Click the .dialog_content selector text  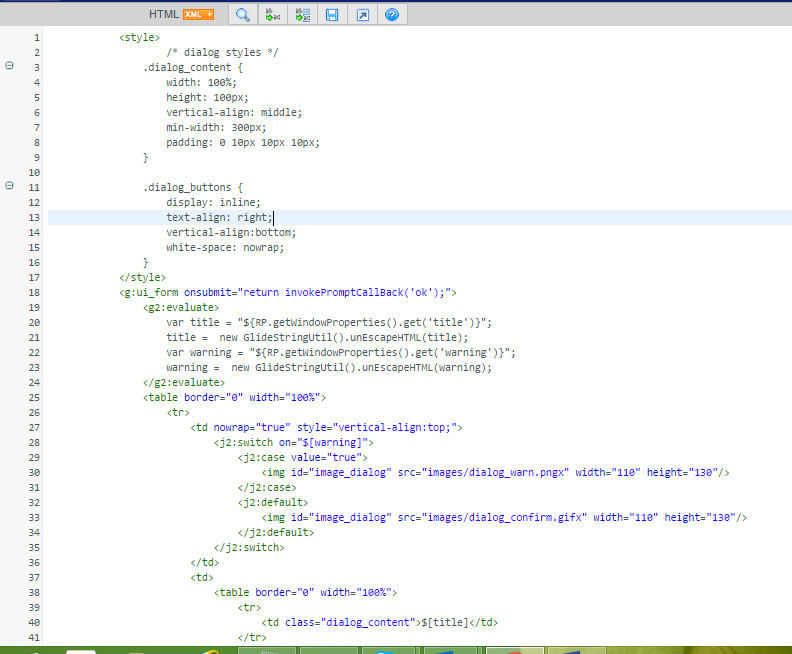(187, 67)
